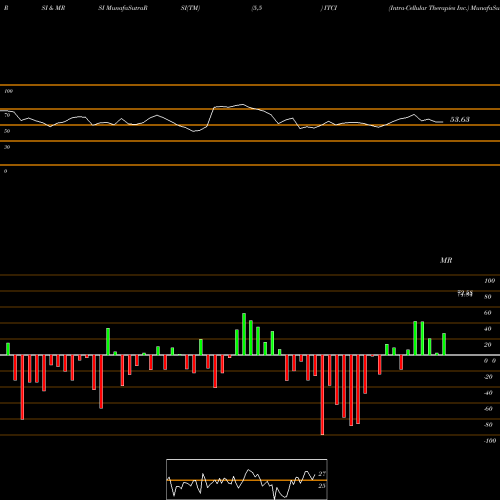Click the SI(TM) text in the header
The height and width of the screenshot is (500, 500).
click(190, 8)
